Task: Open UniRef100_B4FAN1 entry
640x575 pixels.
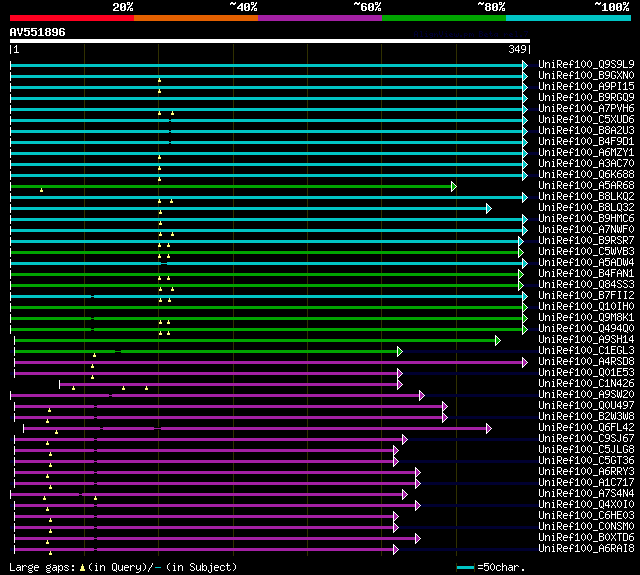Action: [586, 274]
